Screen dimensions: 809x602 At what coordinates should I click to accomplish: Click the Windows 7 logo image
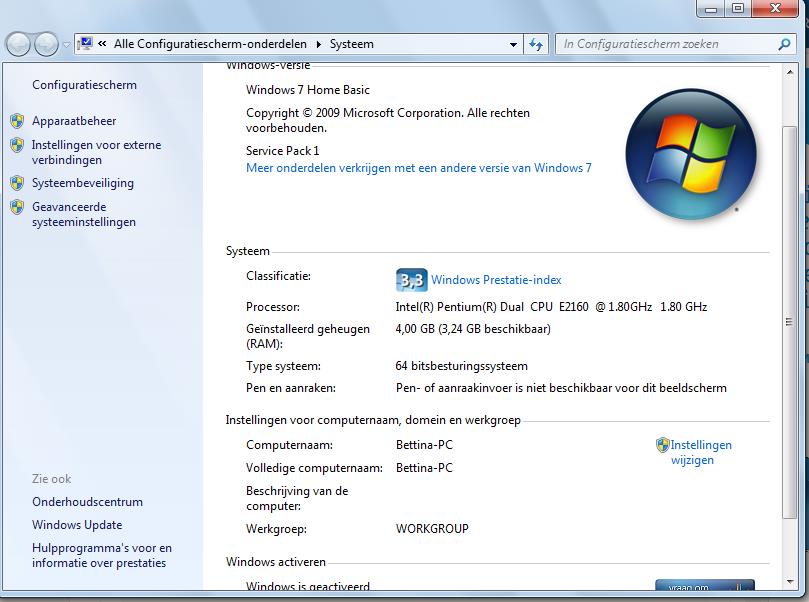(x=691, y=155)
